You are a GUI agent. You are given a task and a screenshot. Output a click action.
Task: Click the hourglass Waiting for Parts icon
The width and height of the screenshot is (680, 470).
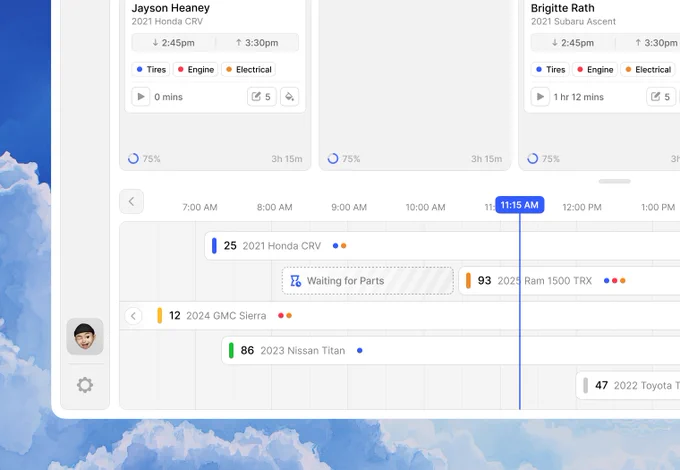click(x=295, y=281)
